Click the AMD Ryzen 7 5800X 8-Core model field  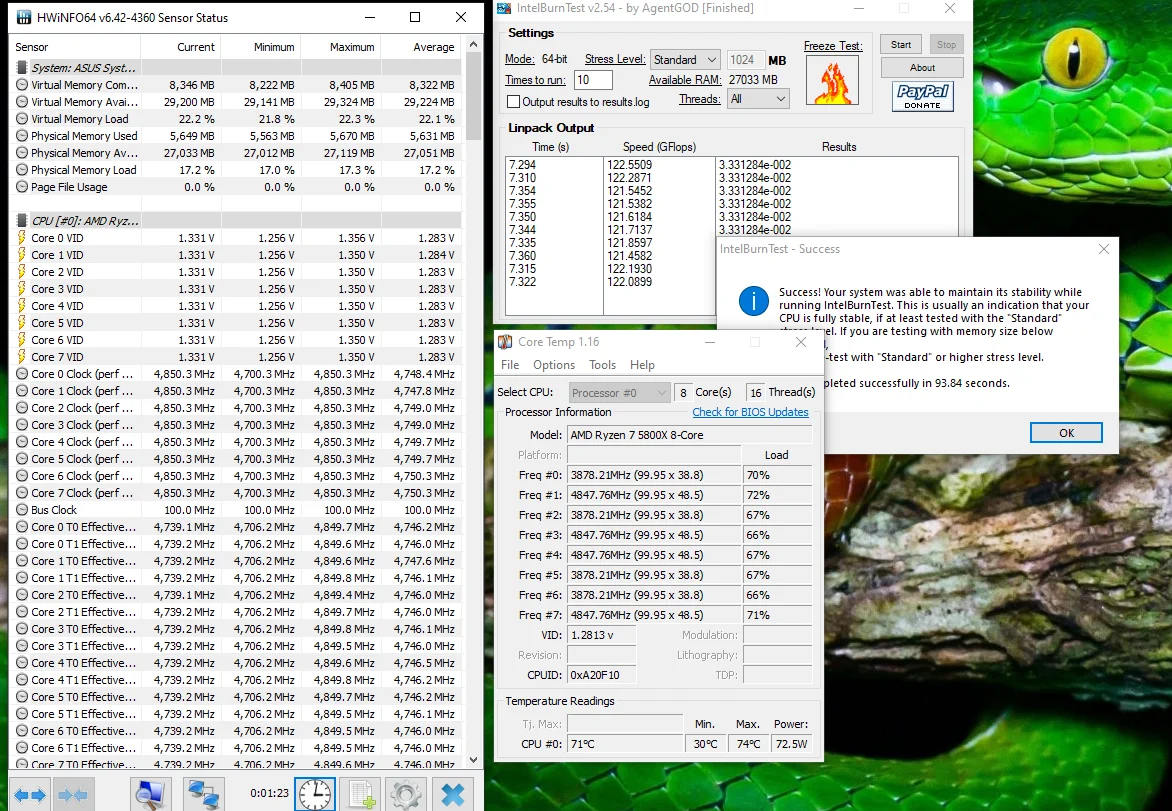(x=690, y=435)
